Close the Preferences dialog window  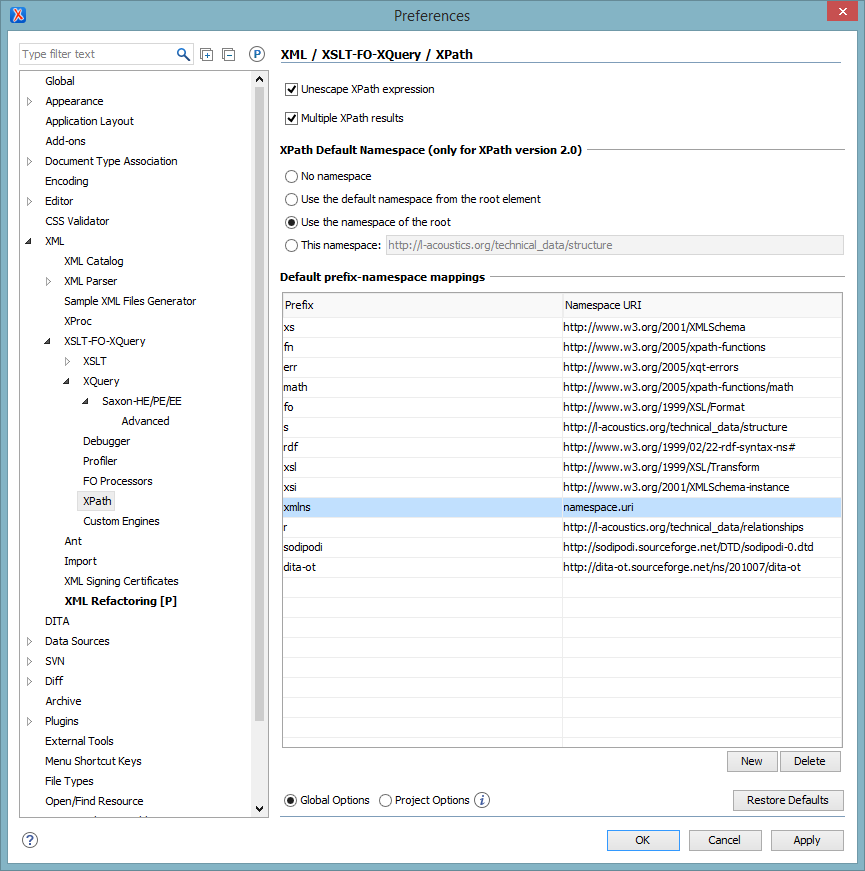842,11
